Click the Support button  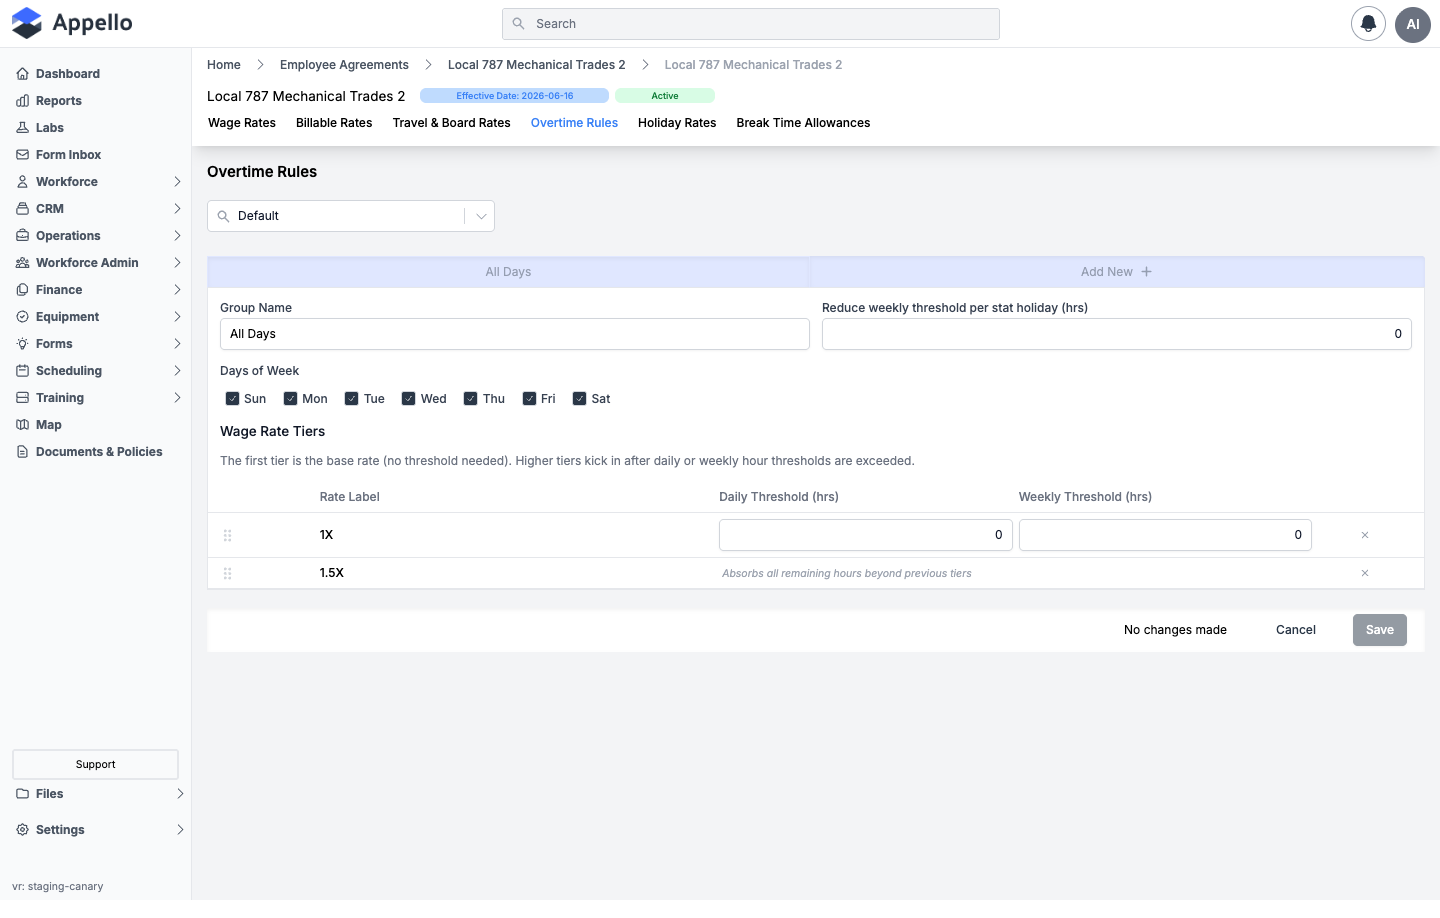pos(95,765)
